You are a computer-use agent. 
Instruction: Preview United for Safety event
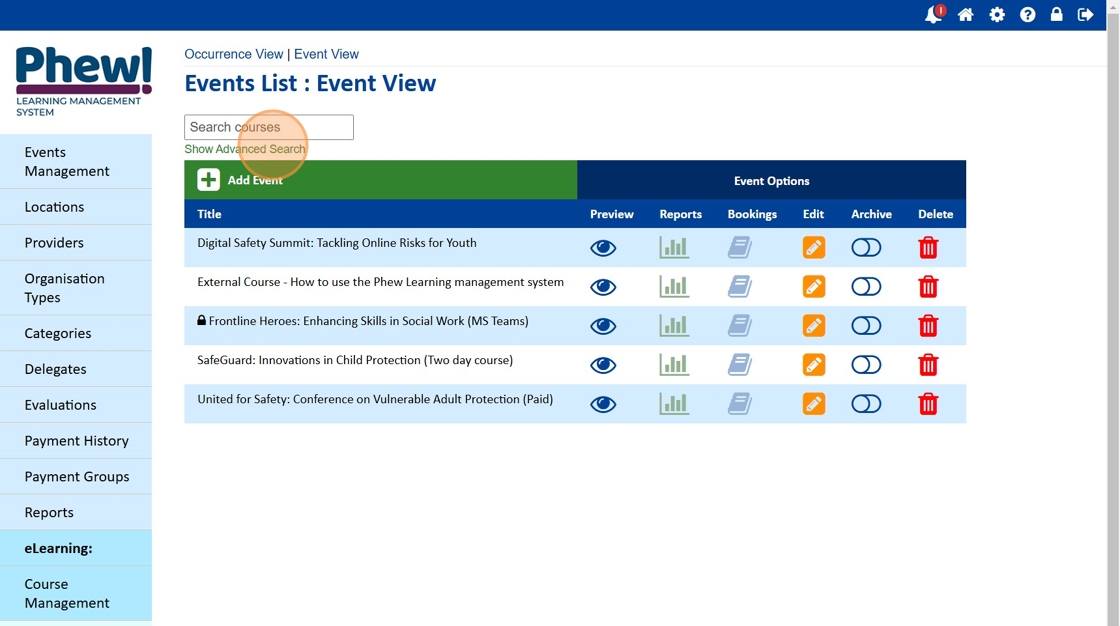pos(603,404)
